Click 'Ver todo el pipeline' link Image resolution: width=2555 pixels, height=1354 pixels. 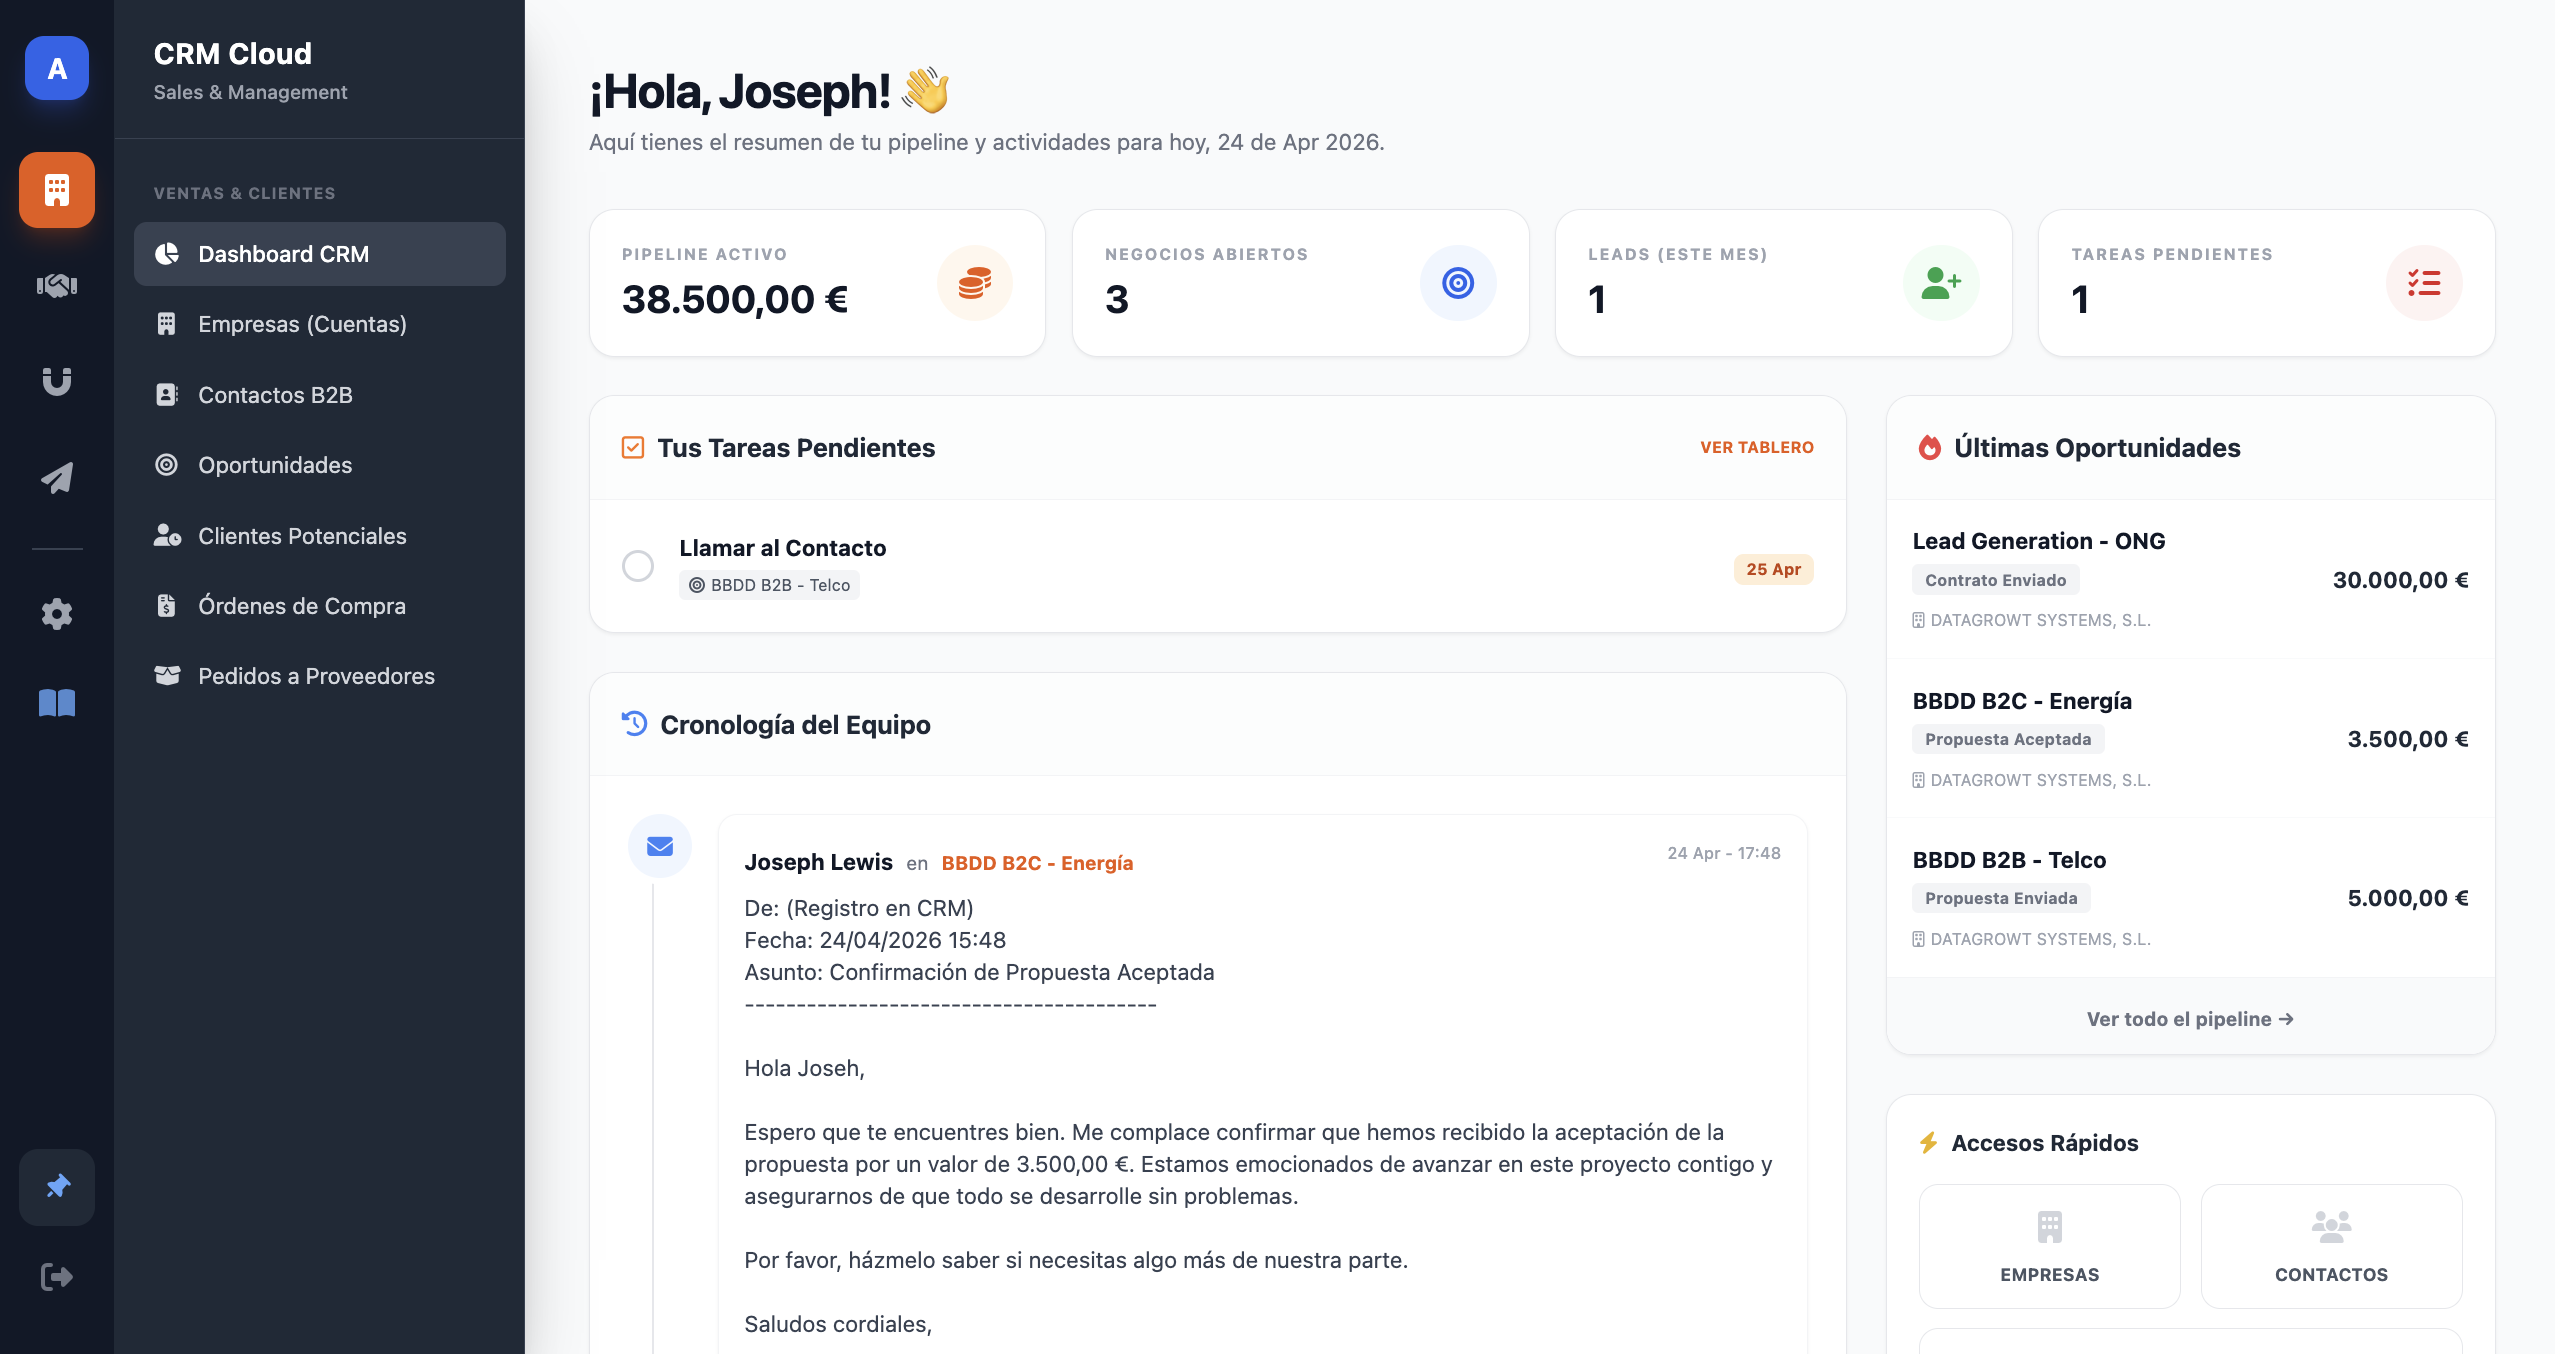point(2189,1019)
